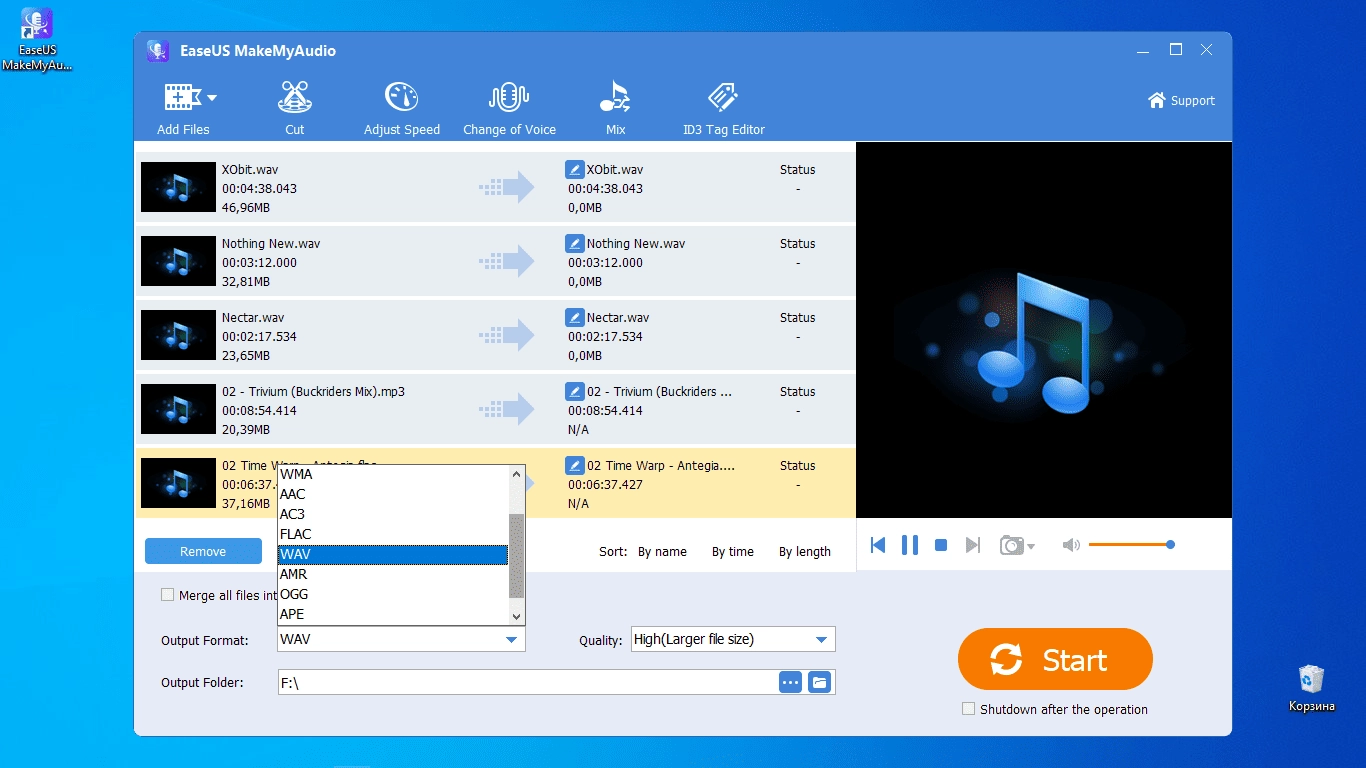Choose APE in the format list
The height and width of the screenshot is (768, 1366).
[x=393, y=614]
